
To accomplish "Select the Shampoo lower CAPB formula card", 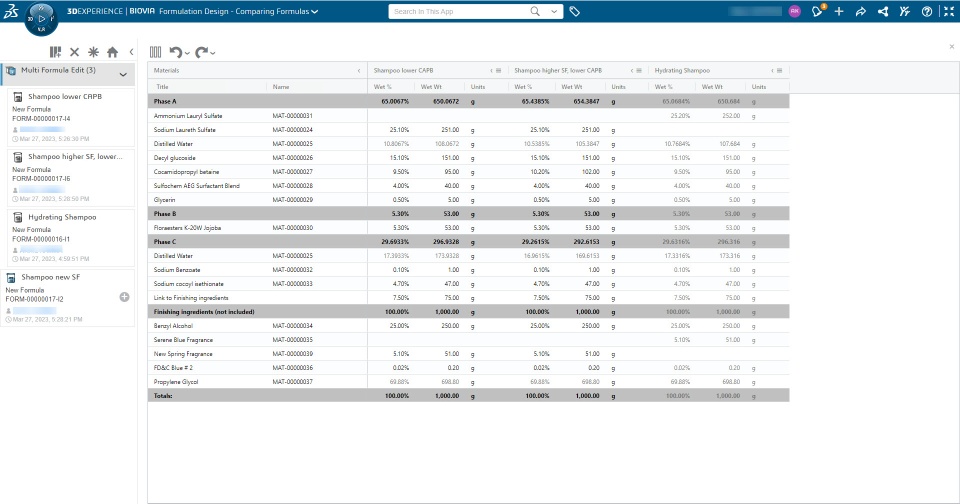I will 71,116.
